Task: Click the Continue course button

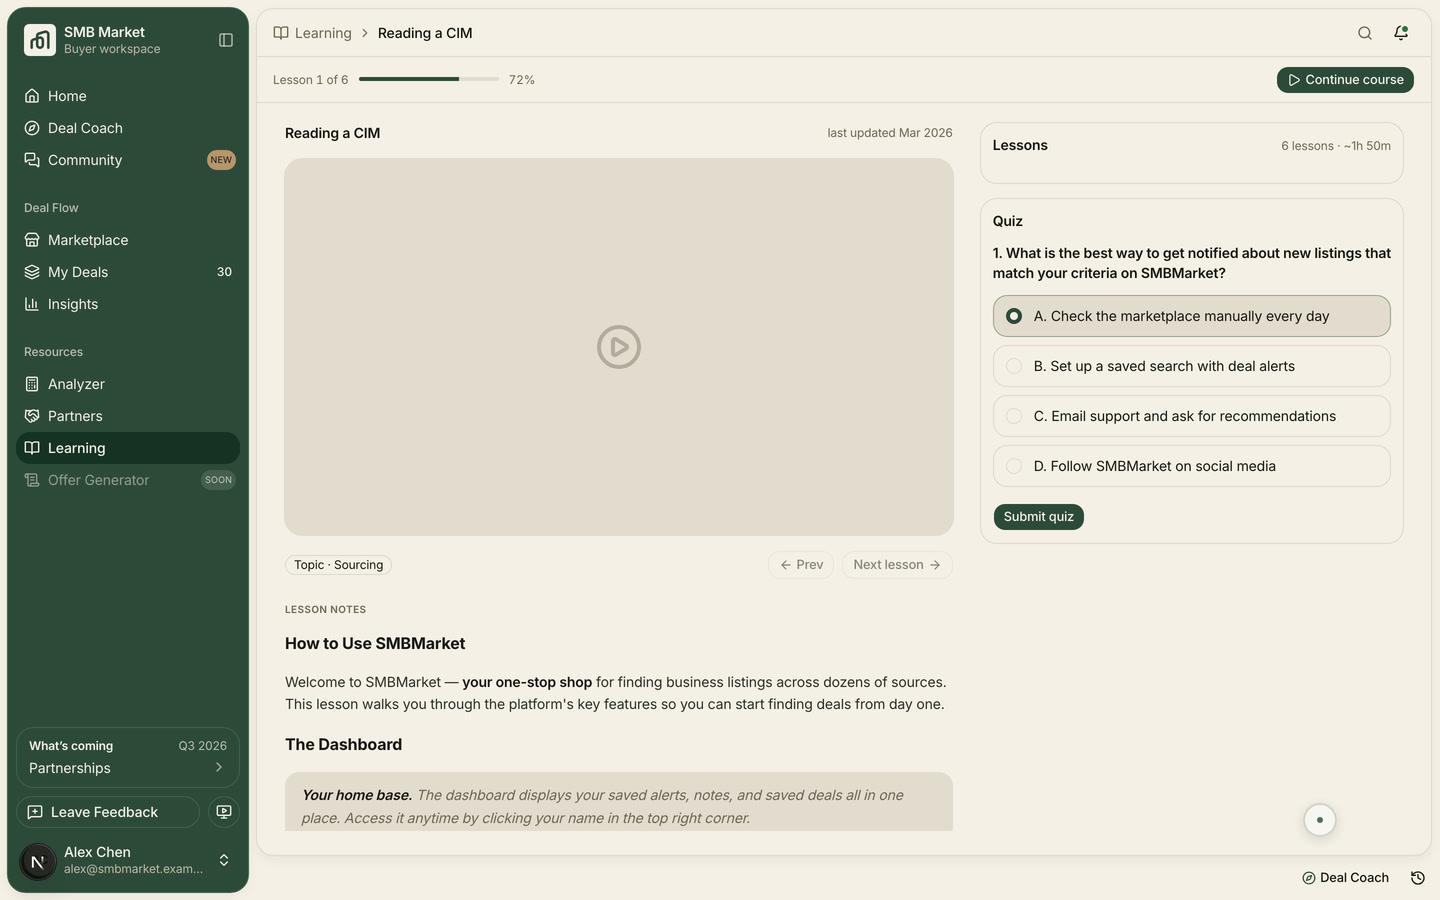Action: (1345, 80)
